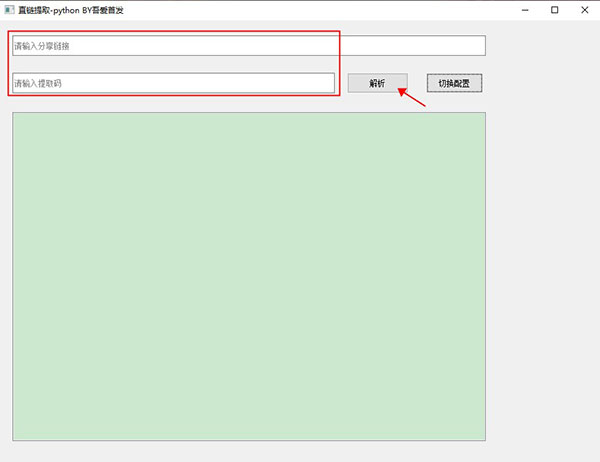
Task: Close the window
Action: coord(584,10)
